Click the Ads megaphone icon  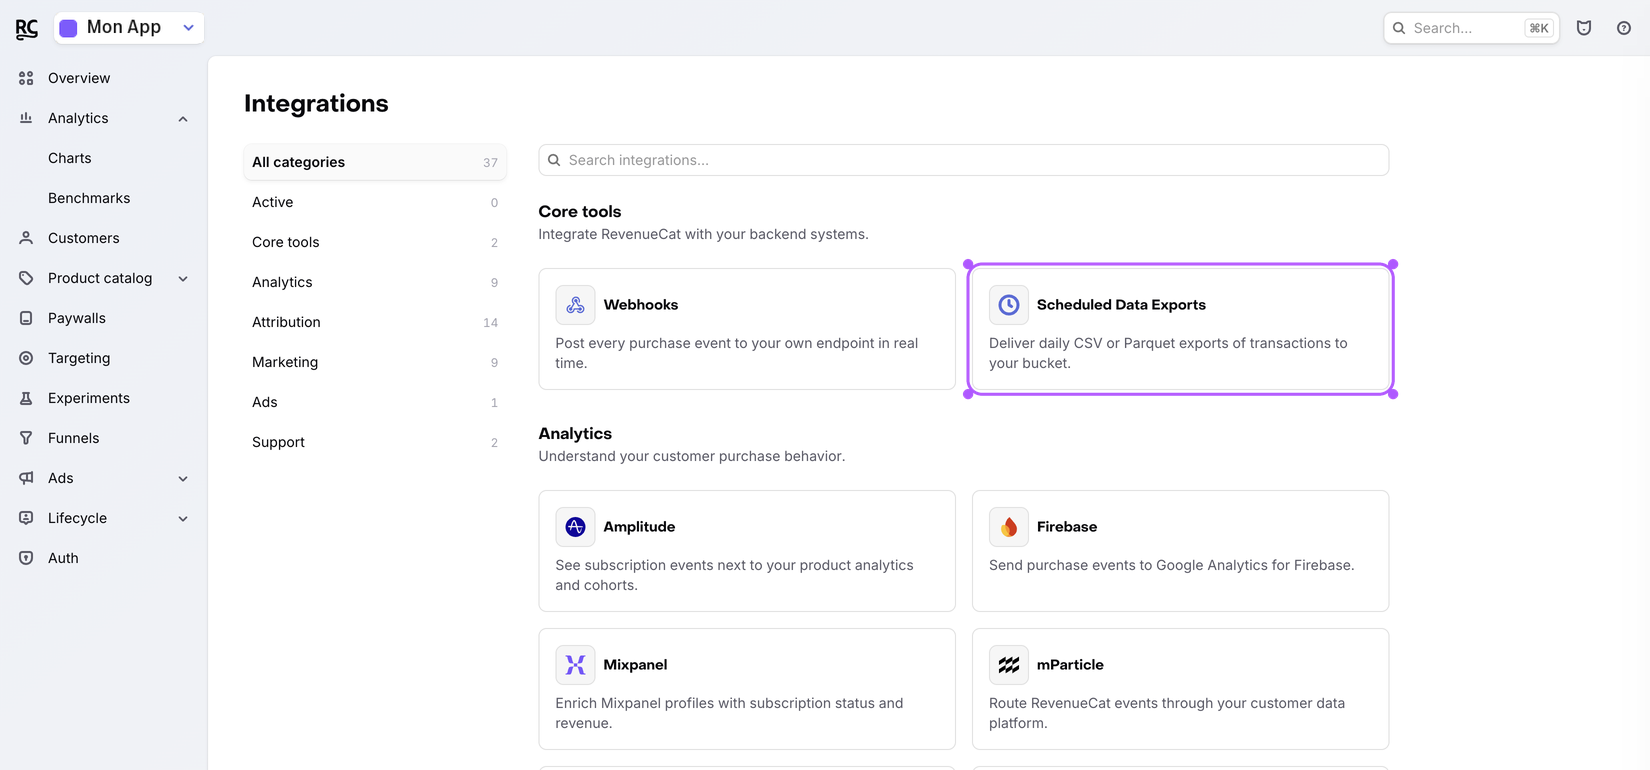click(x=26, y=478)
